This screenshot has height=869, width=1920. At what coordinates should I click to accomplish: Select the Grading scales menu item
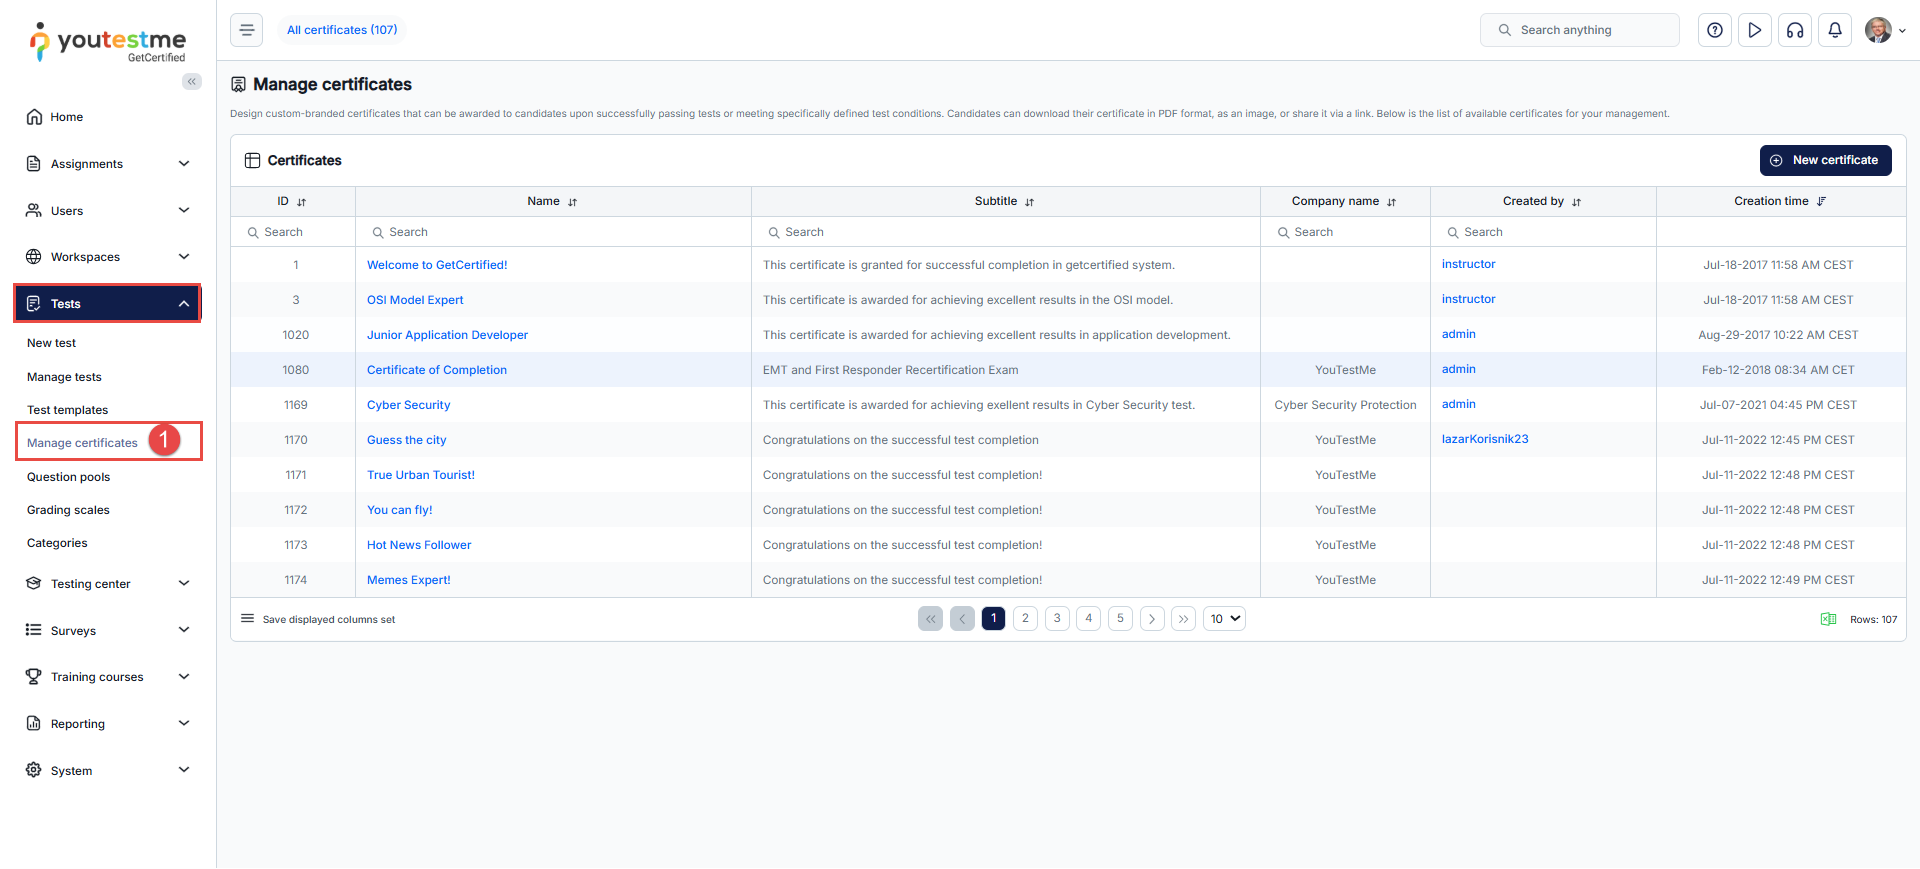click(x=68, y=510)
